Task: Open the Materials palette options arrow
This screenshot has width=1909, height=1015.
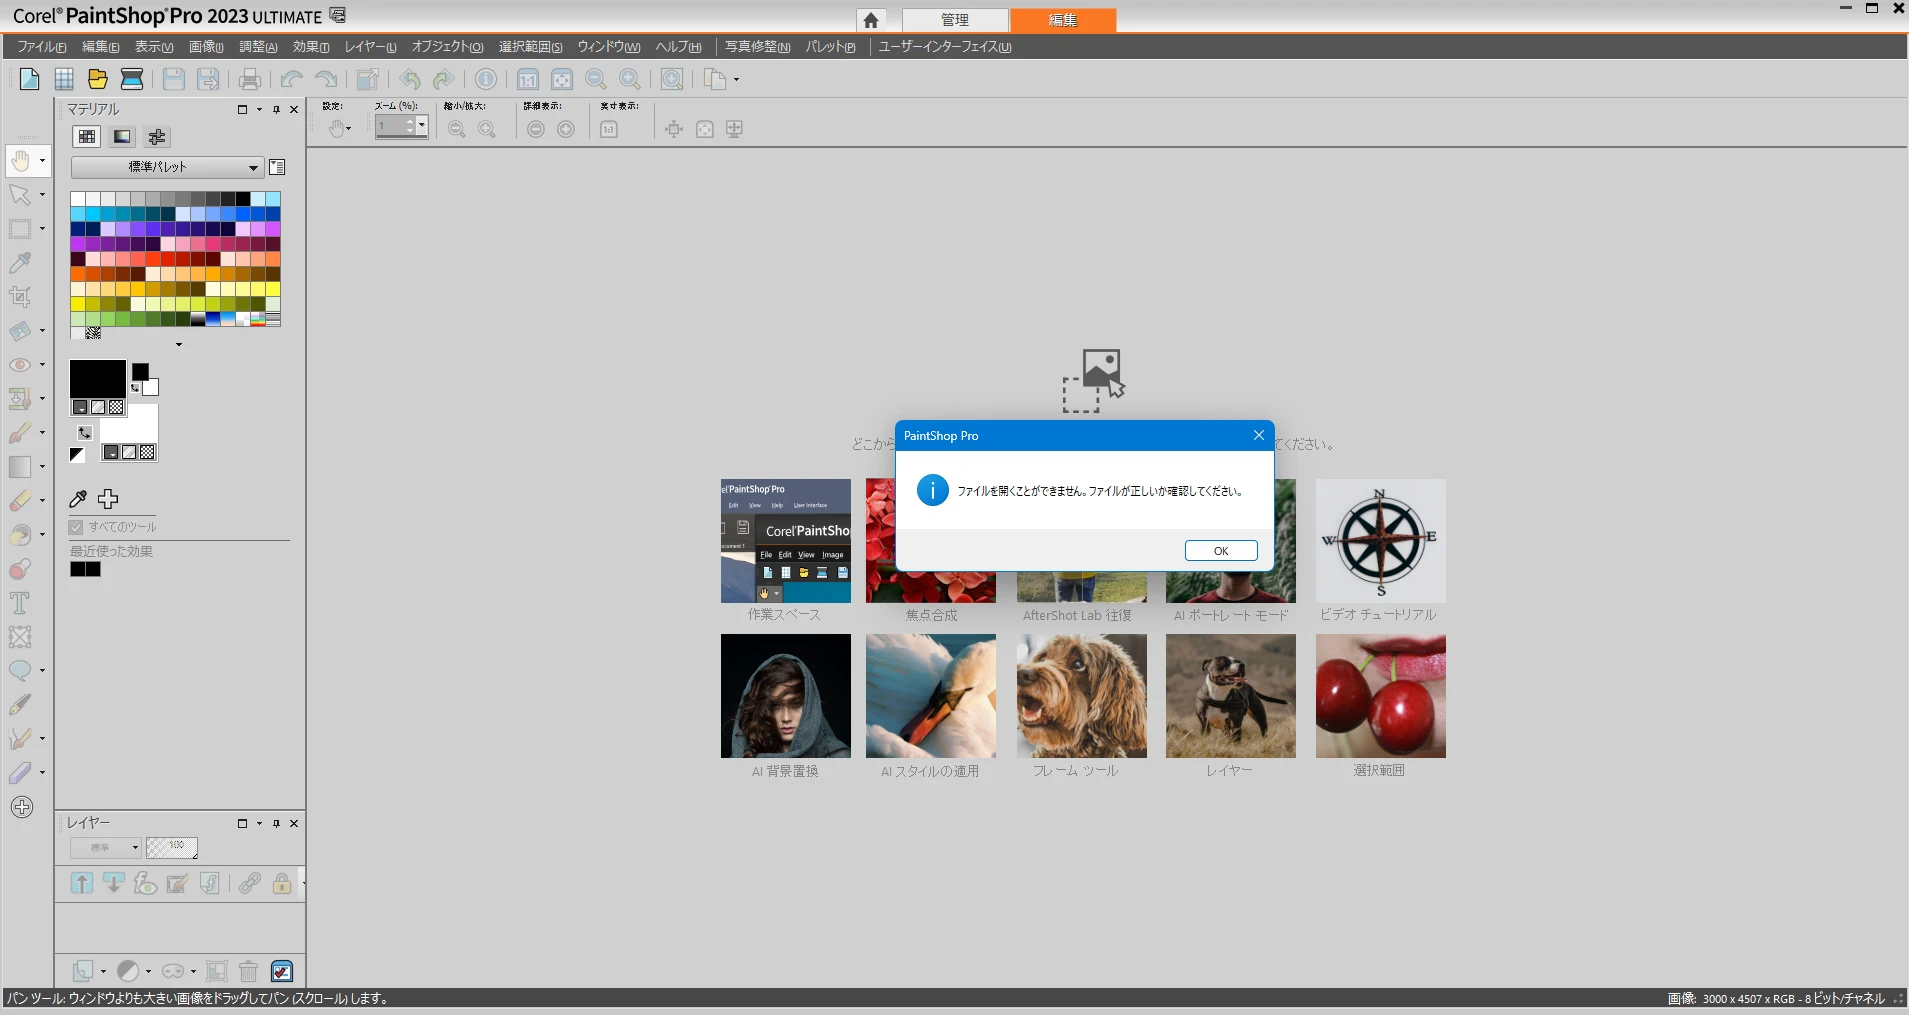Action: pos(259,110)
